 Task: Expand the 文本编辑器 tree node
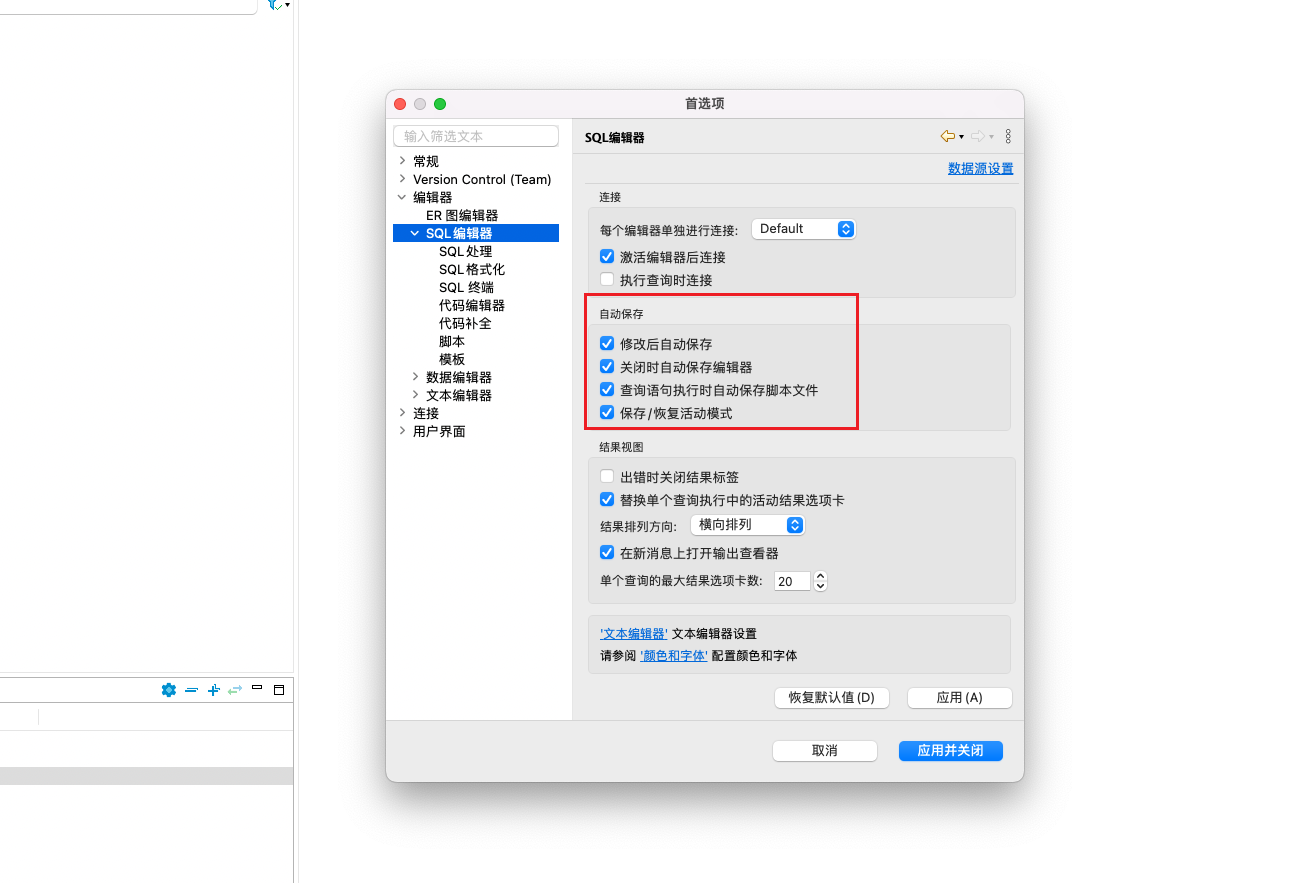[x=415, y=395]
